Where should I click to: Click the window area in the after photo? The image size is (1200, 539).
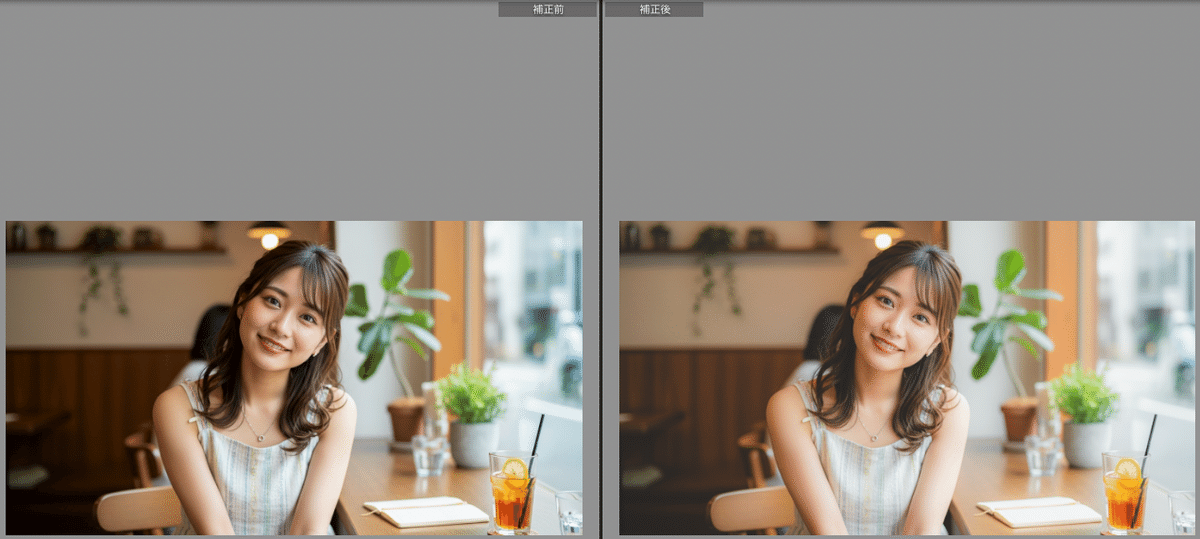(x=1145, y=300)
